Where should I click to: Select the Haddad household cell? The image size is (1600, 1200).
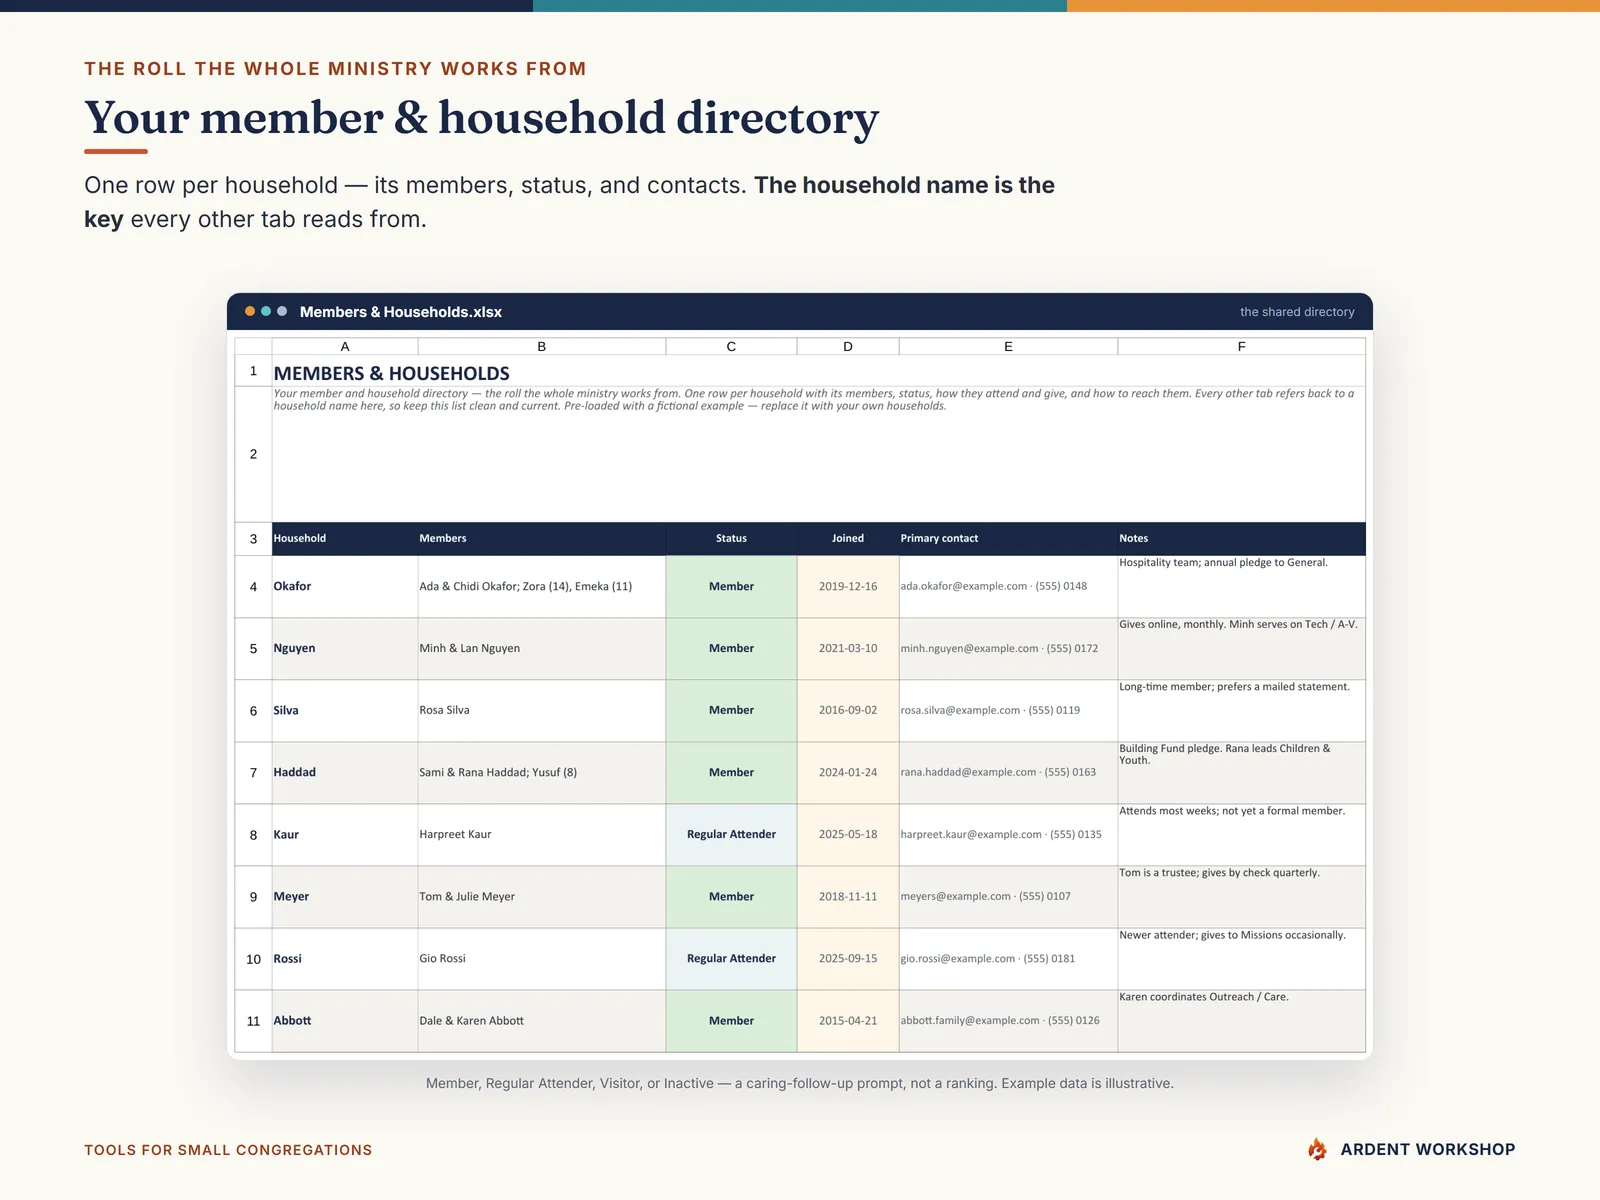(x=345, y=772)
